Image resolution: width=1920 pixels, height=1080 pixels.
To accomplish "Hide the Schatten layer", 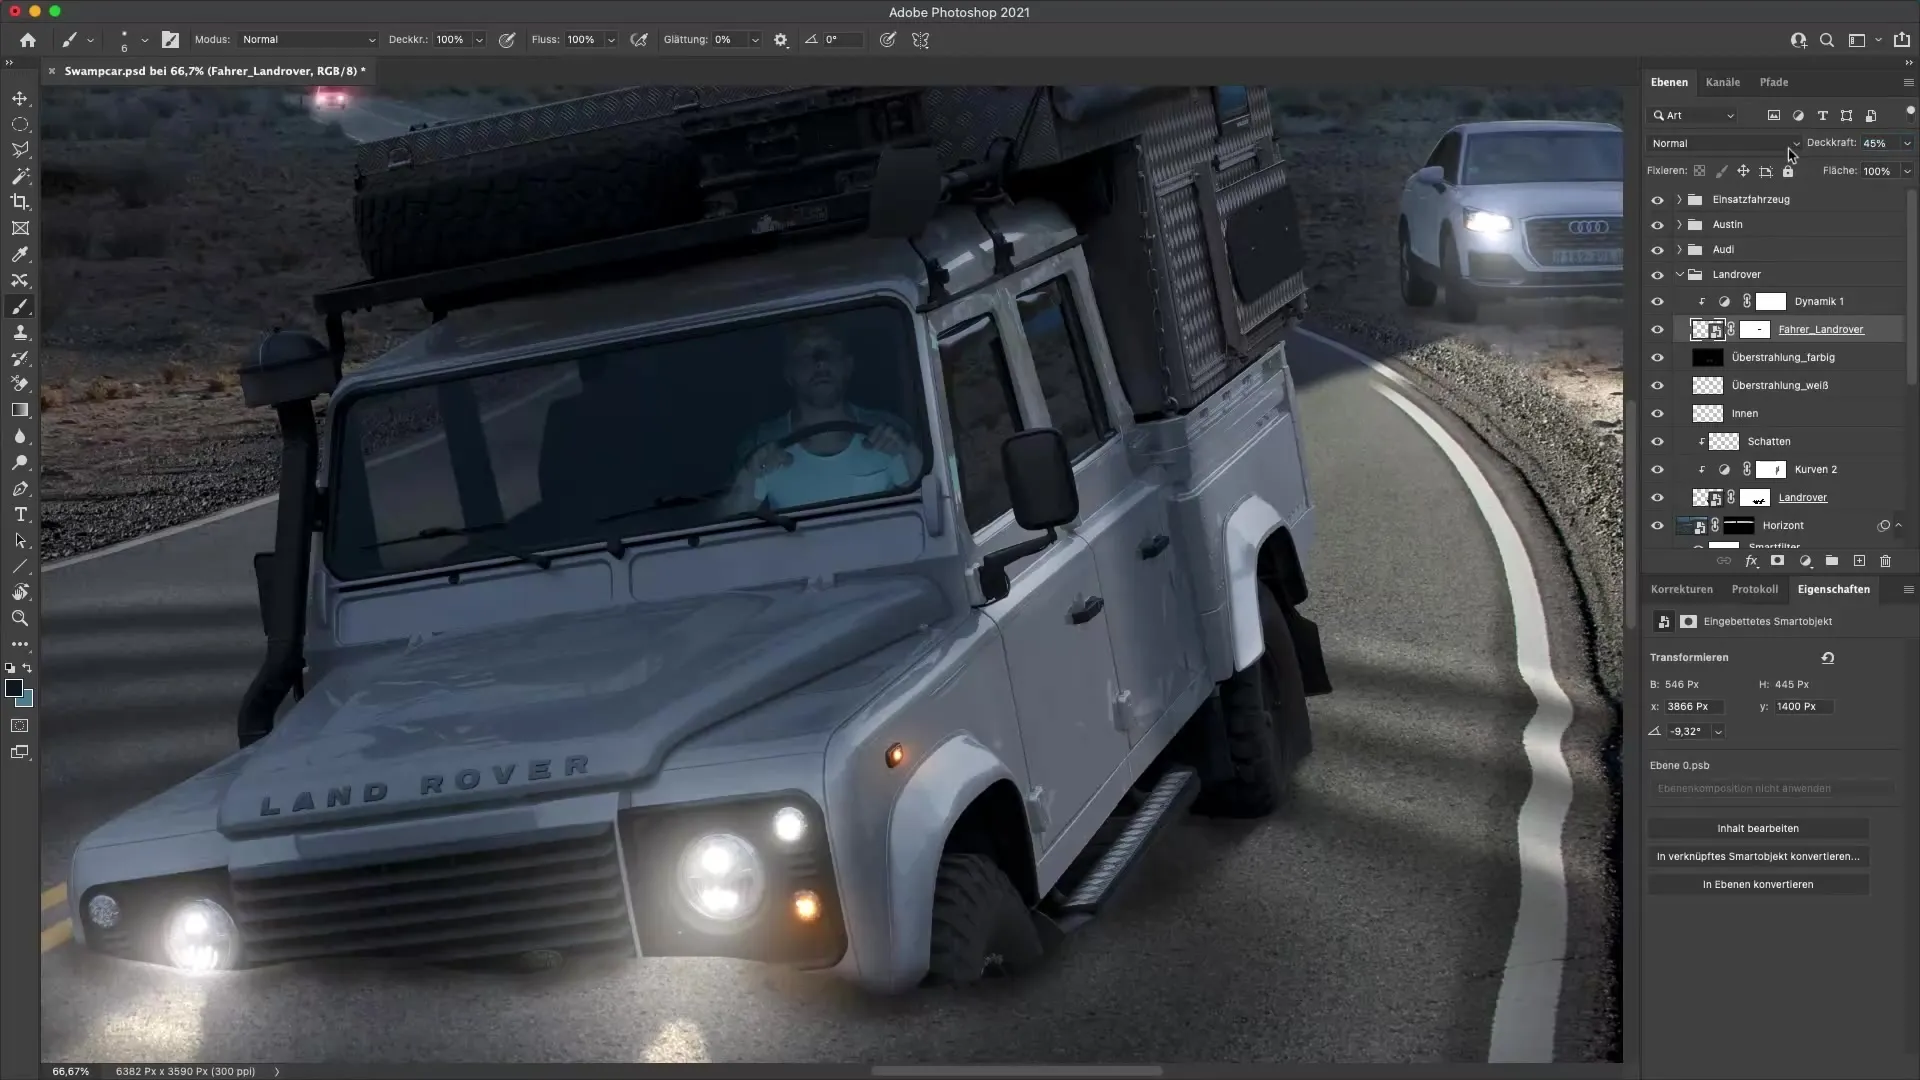I will [1657, 441].
